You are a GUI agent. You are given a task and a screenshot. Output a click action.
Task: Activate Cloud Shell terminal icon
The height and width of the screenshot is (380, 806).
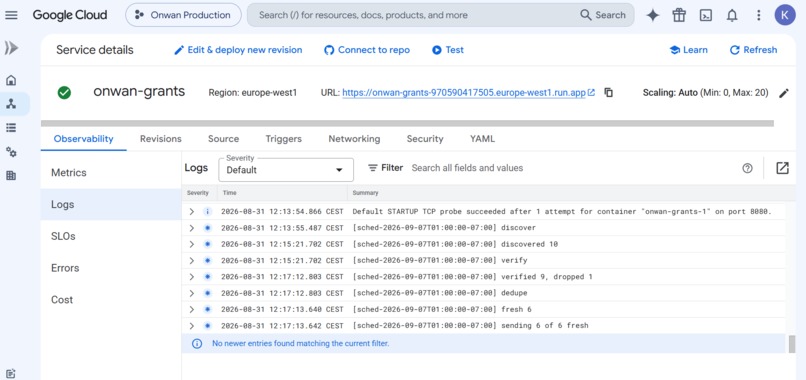point(706,15)
